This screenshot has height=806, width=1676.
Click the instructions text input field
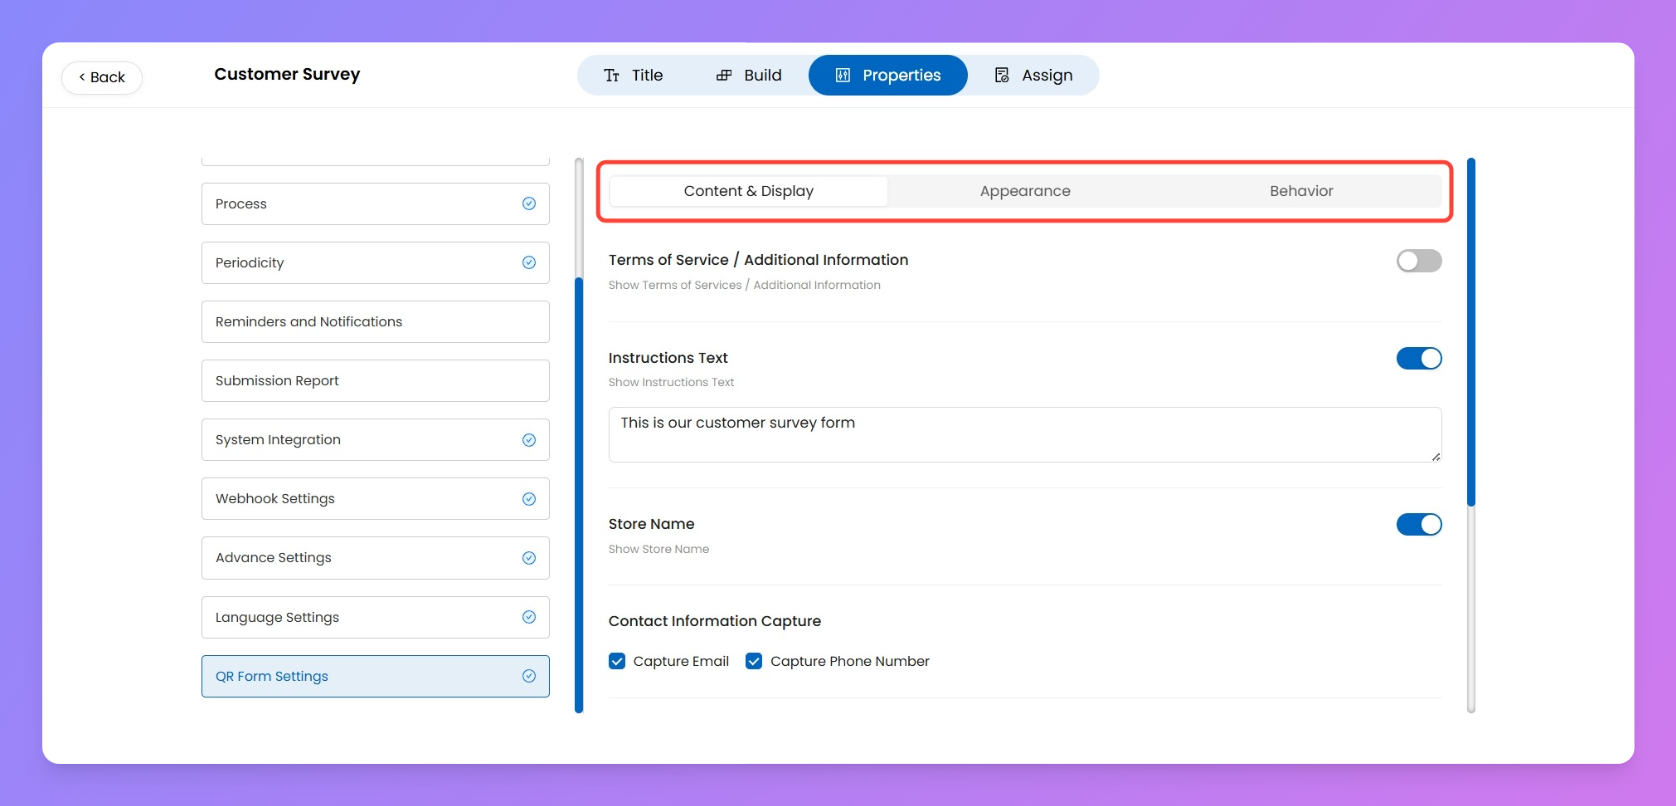tap(1024, 434)
